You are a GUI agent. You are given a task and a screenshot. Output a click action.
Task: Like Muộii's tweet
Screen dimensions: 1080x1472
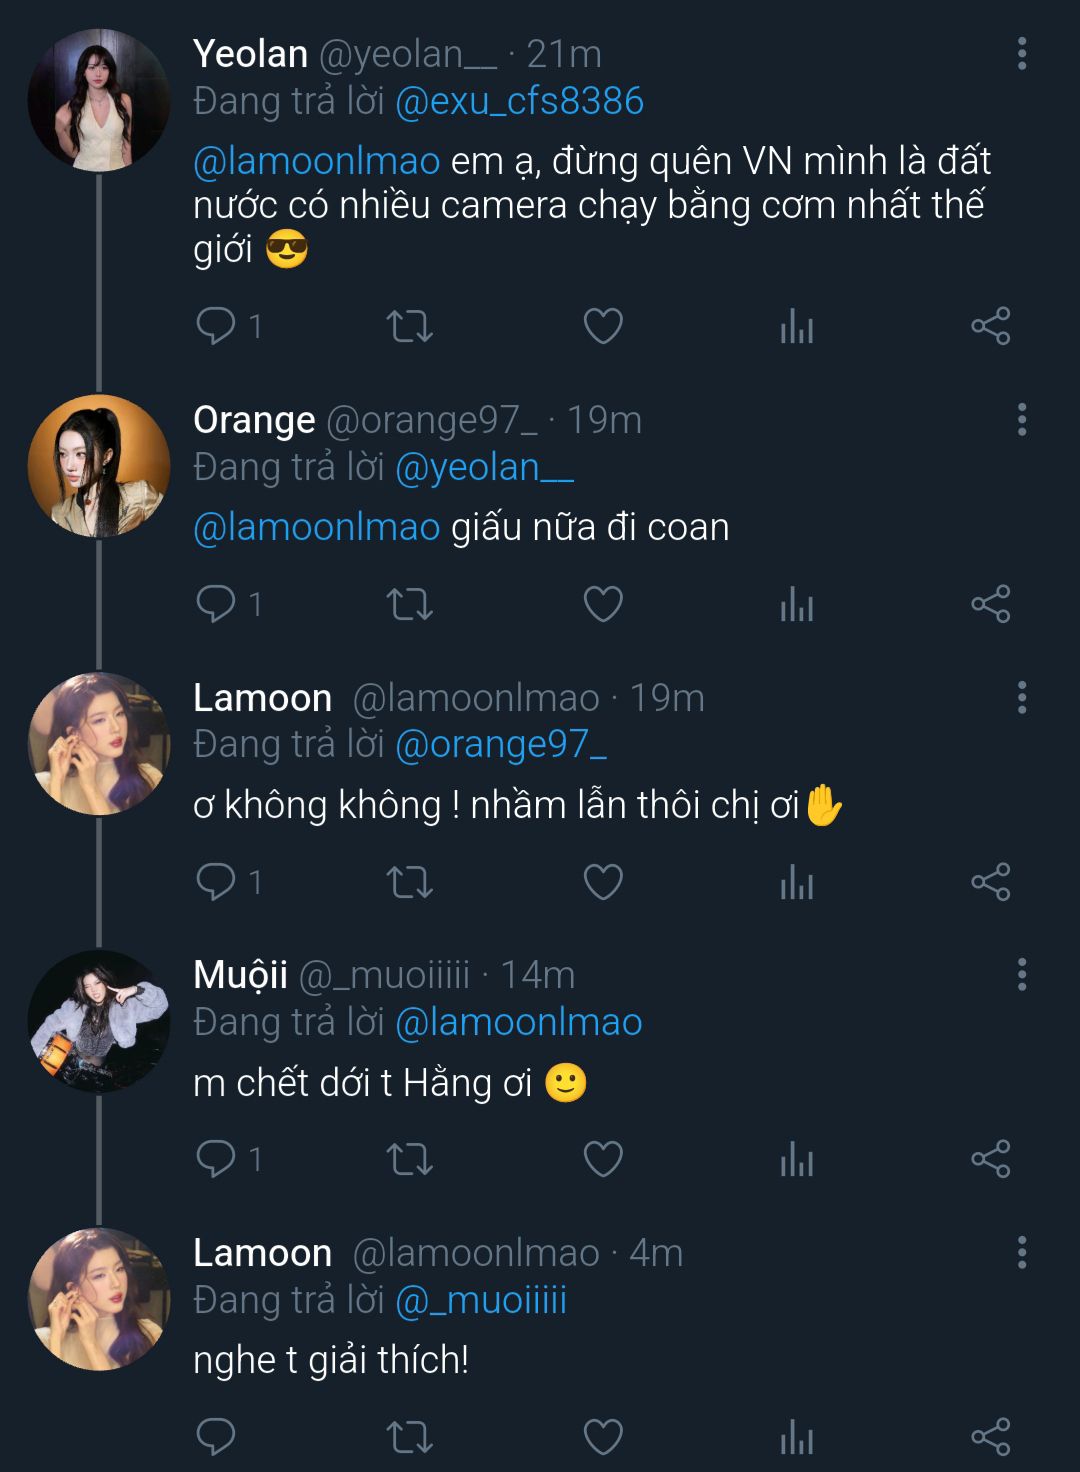pyautogui.click(x=603, y=1159)
